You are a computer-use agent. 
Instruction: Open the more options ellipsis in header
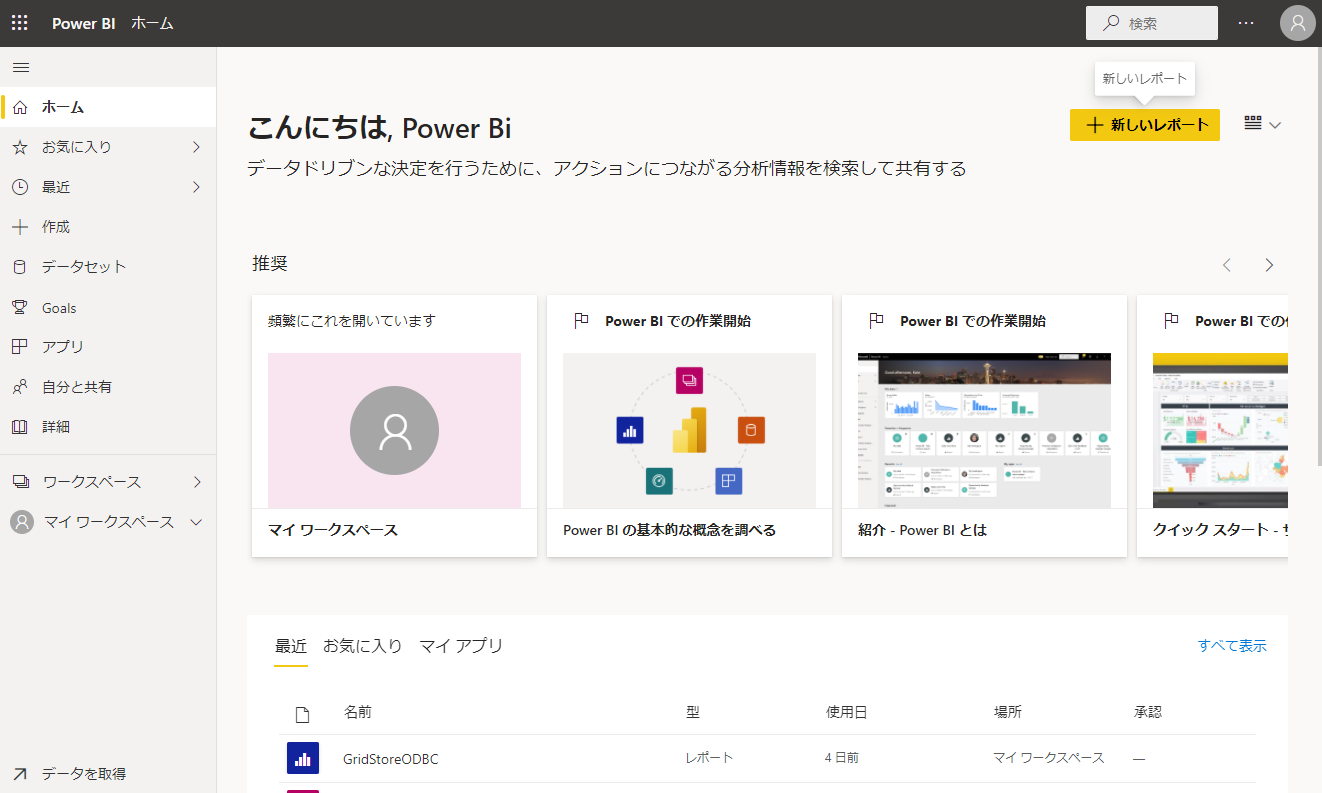point(1245,23)
